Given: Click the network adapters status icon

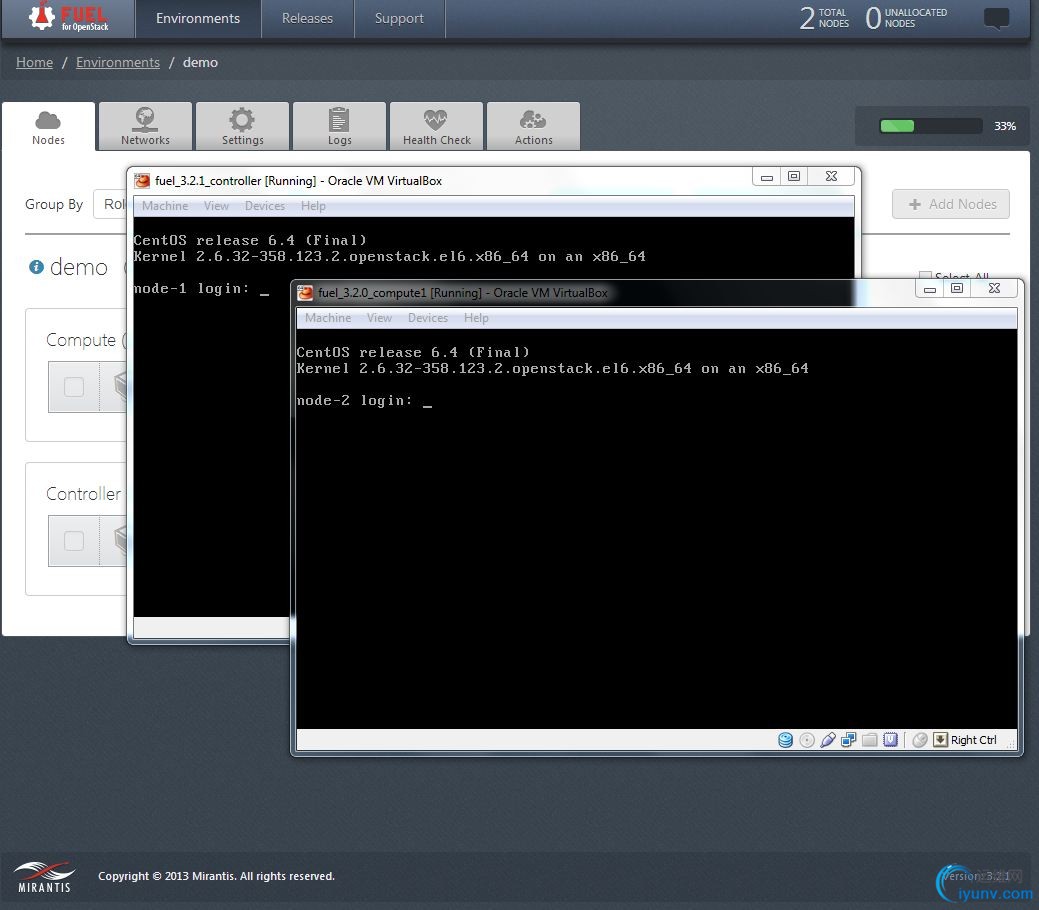Looking at the screenshot, I should coord(849,740).
